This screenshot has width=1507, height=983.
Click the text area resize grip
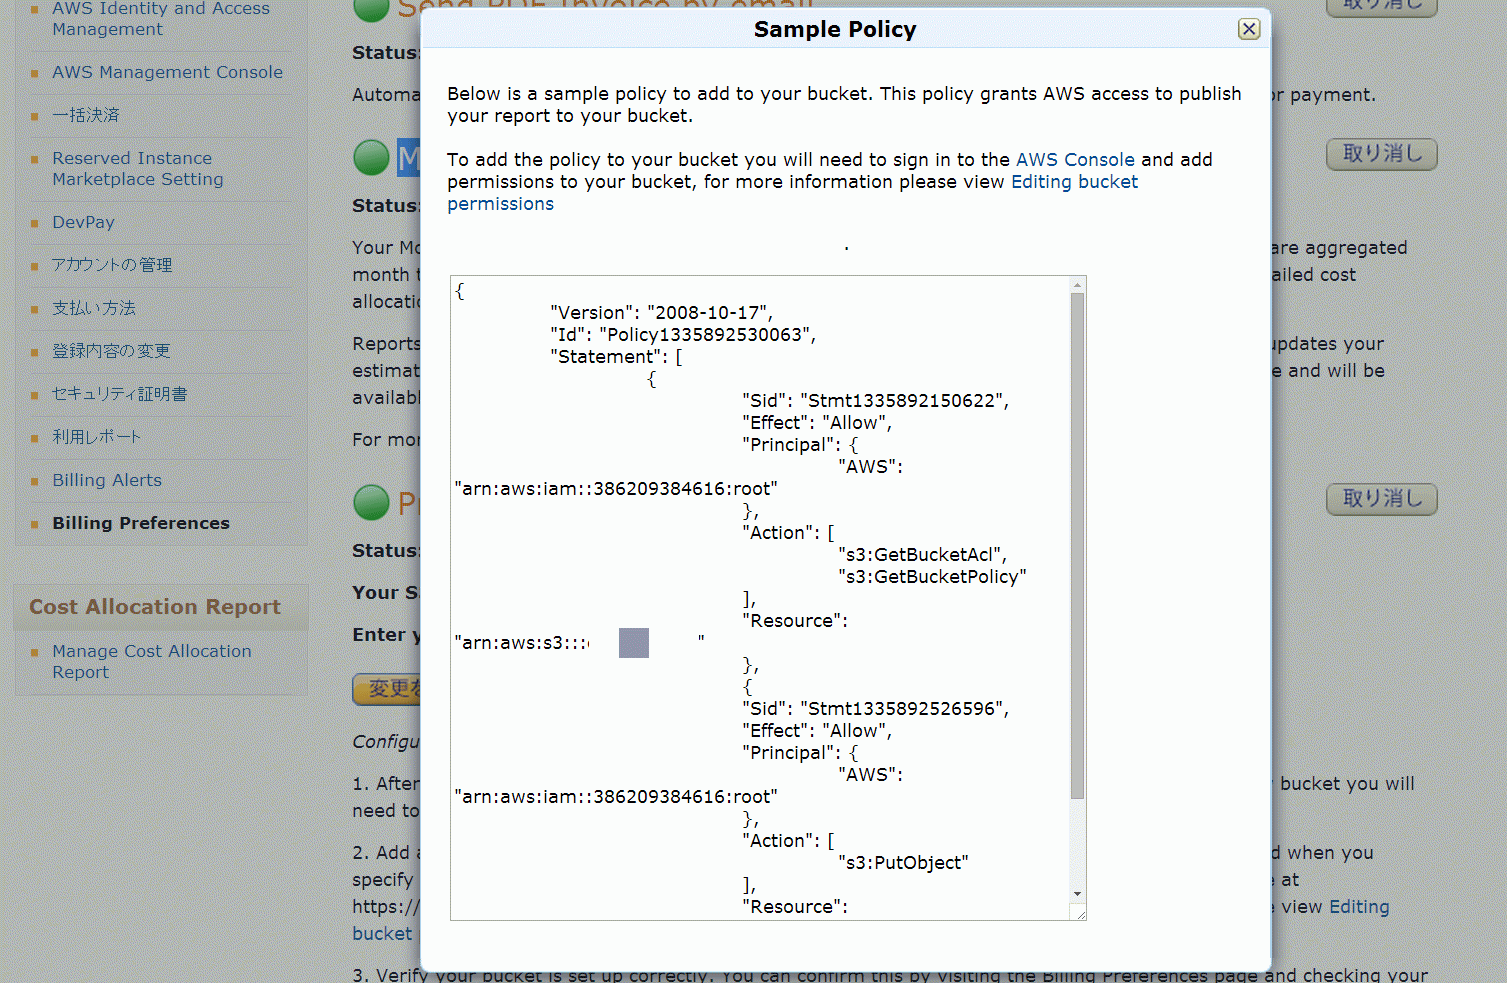pos(1078,912)
